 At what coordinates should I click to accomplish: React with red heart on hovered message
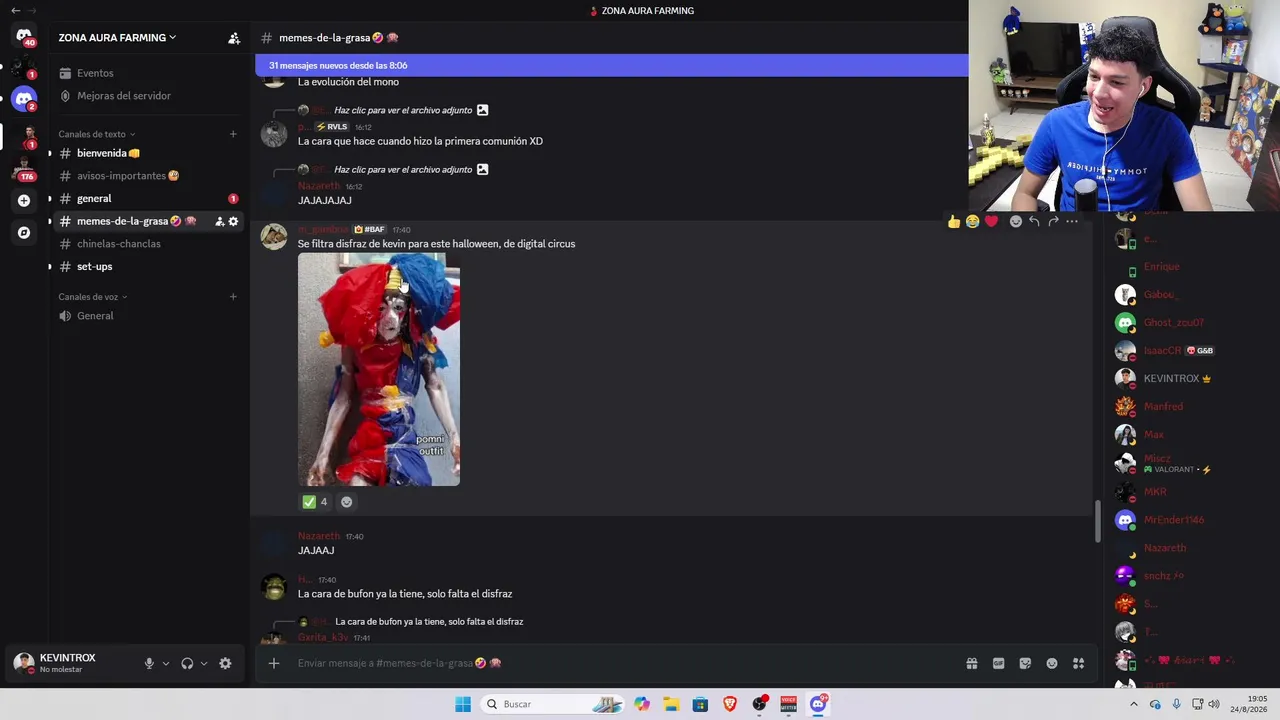coord(991,221)
